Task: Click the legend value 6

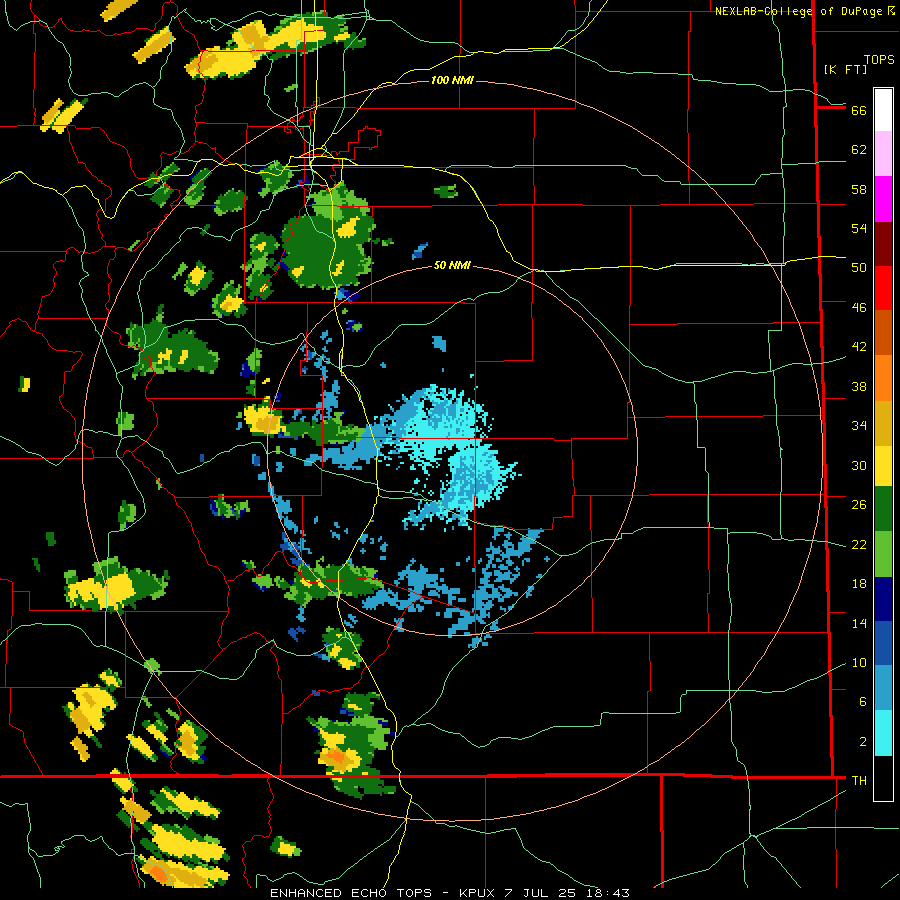Action: click(863, 702)
